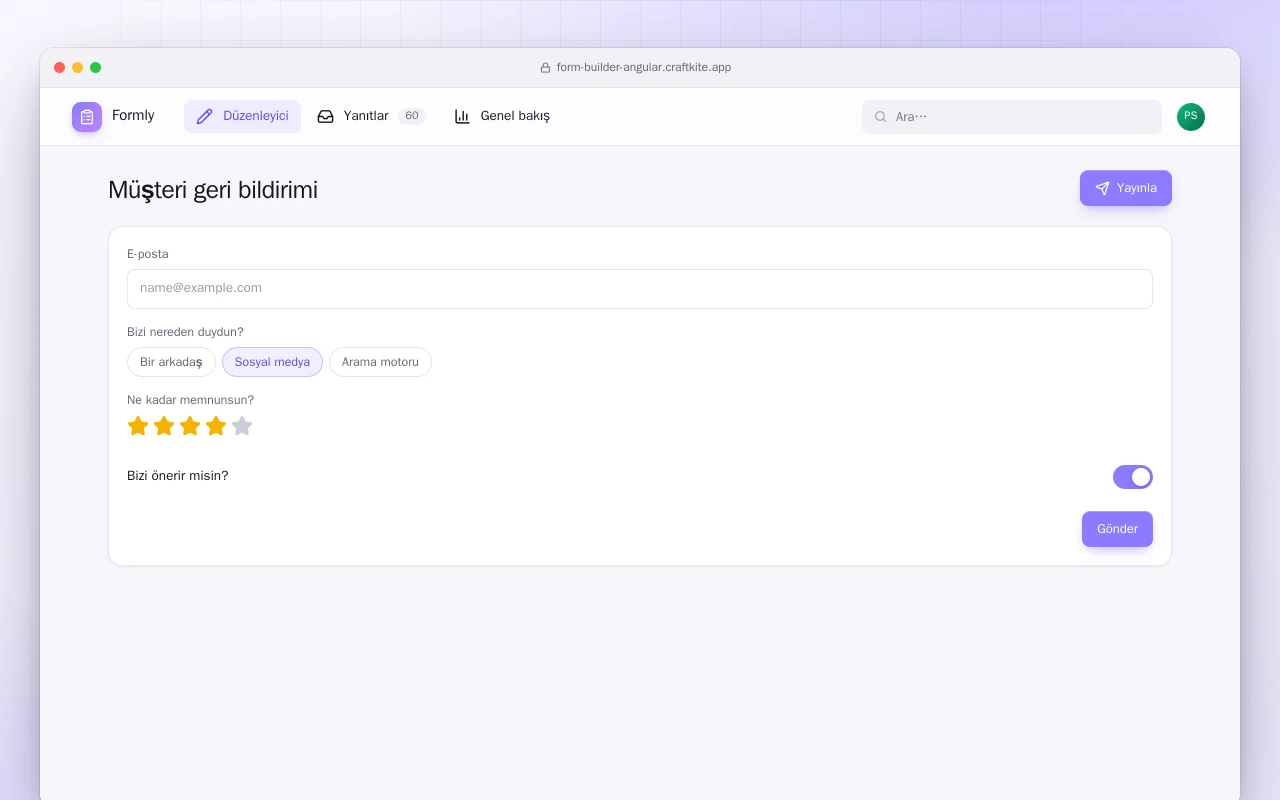Screen dimensions: 1280x800
Task: Toggle the "Bizi önerir misin?" switch
Action: click(1133, 477)
